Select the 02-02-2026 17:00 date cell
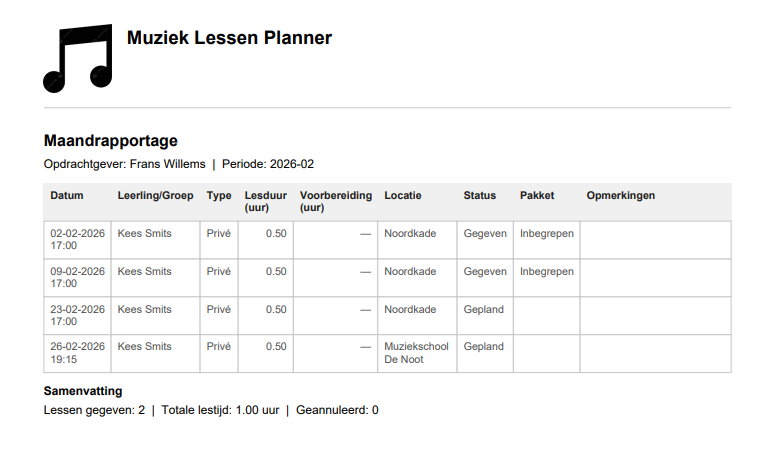The width and height of the screenshot is (777, 452). [77, 240]
